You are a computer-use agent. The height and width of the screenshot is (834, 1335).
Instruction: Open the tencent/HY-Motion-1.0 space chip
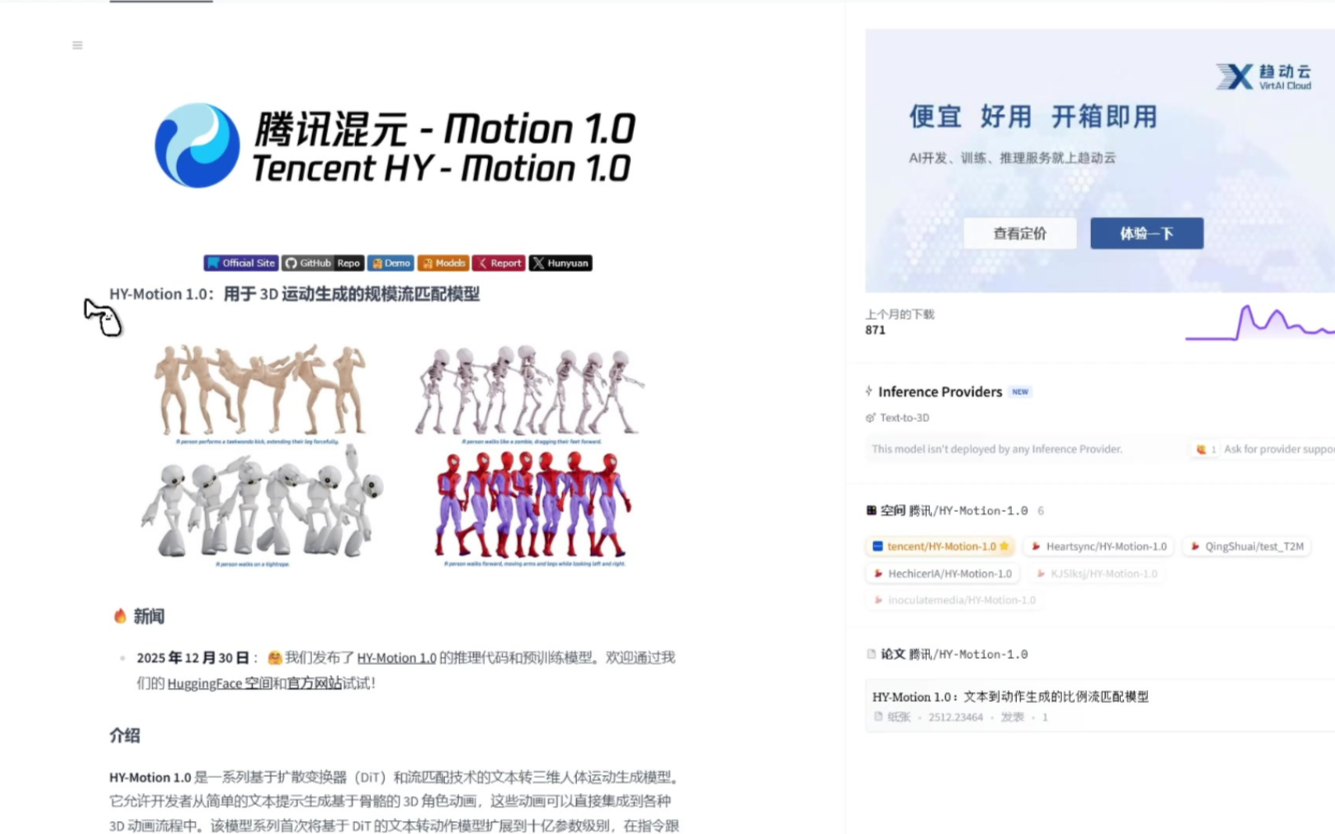point(940,546)
